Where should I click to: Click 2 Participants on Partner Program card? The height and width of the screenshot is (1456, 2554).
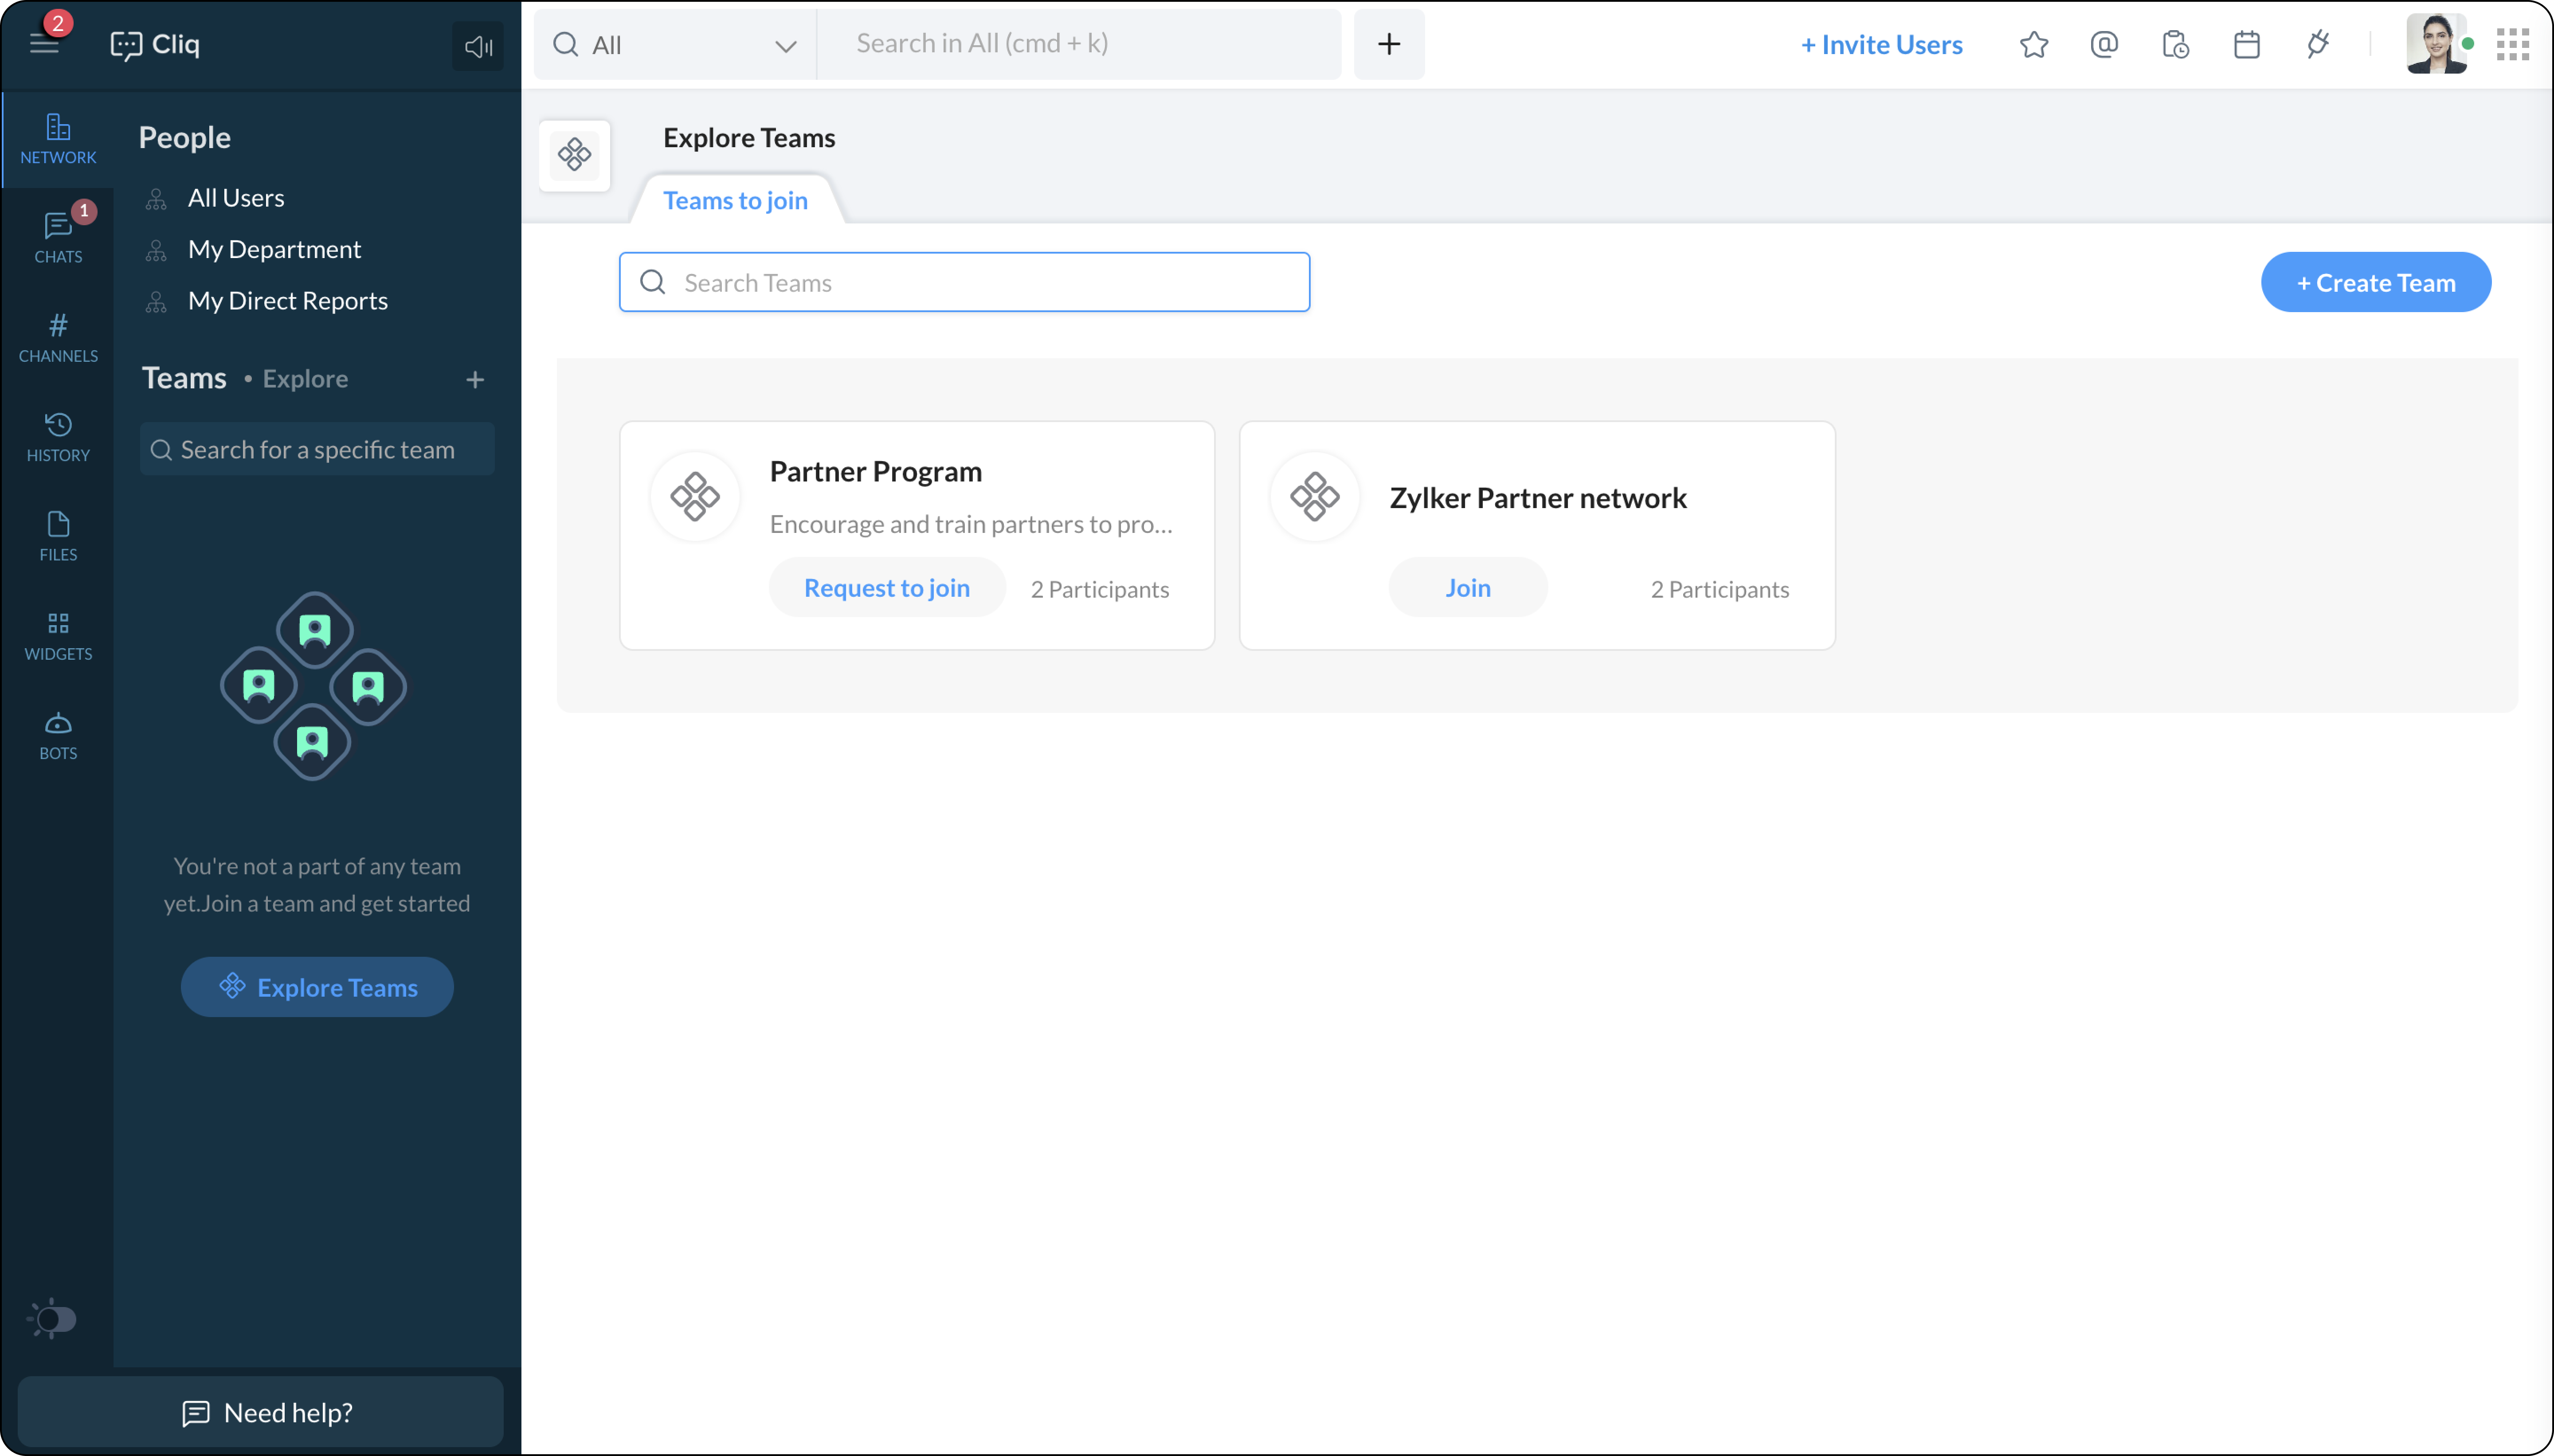coord(1099,590)
